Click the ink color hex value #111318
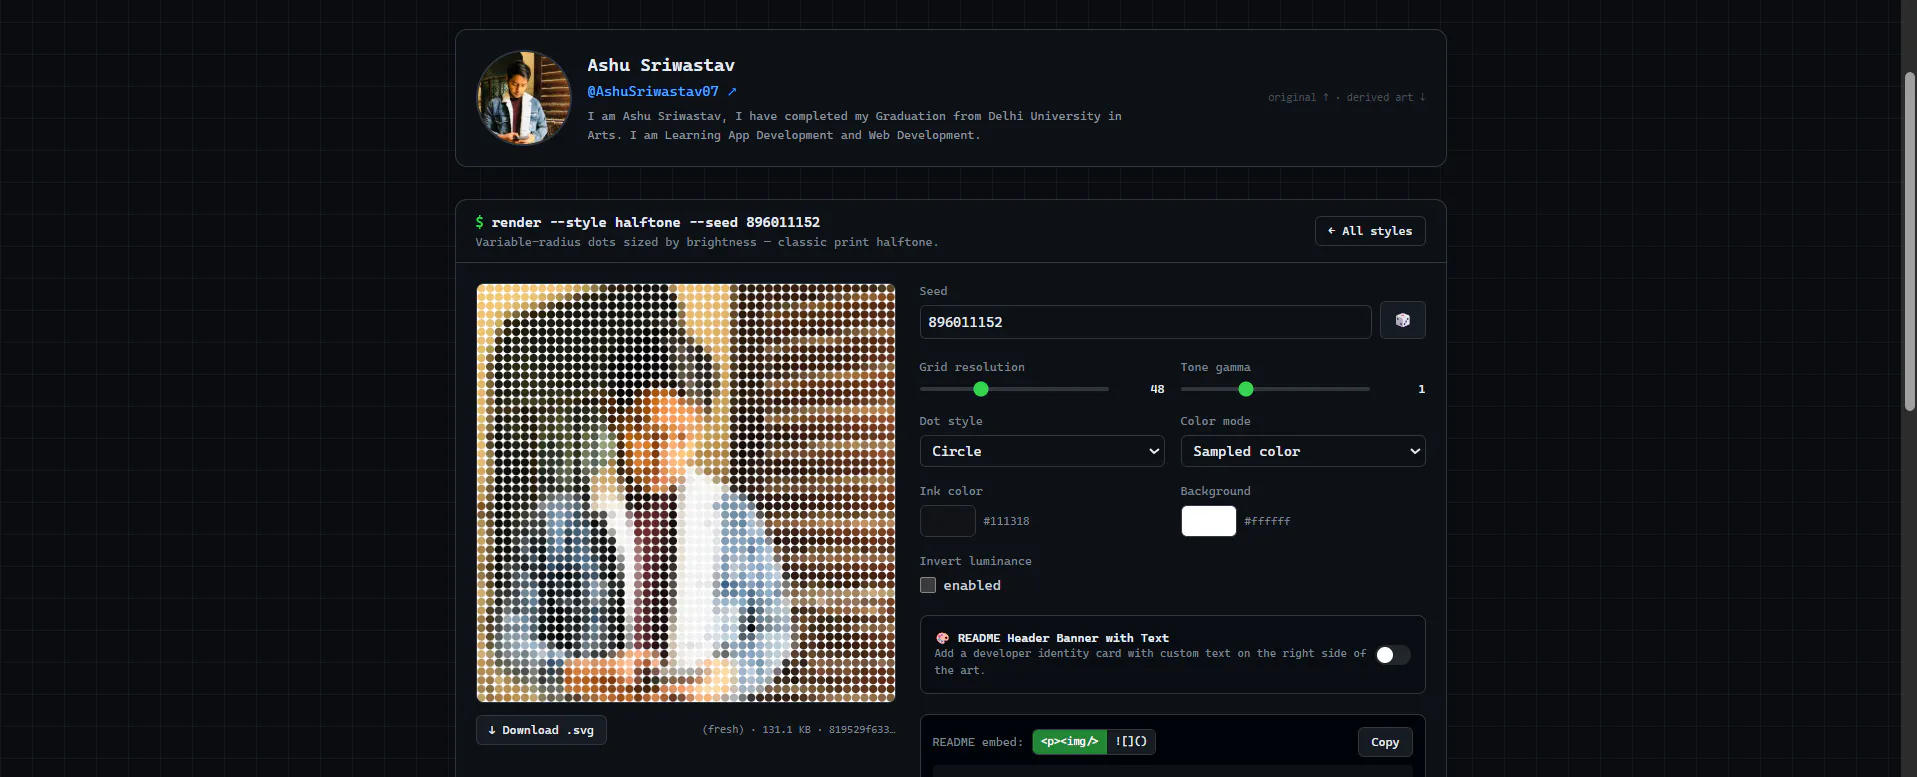The image size is (1917, 777). coord(1006,521)
